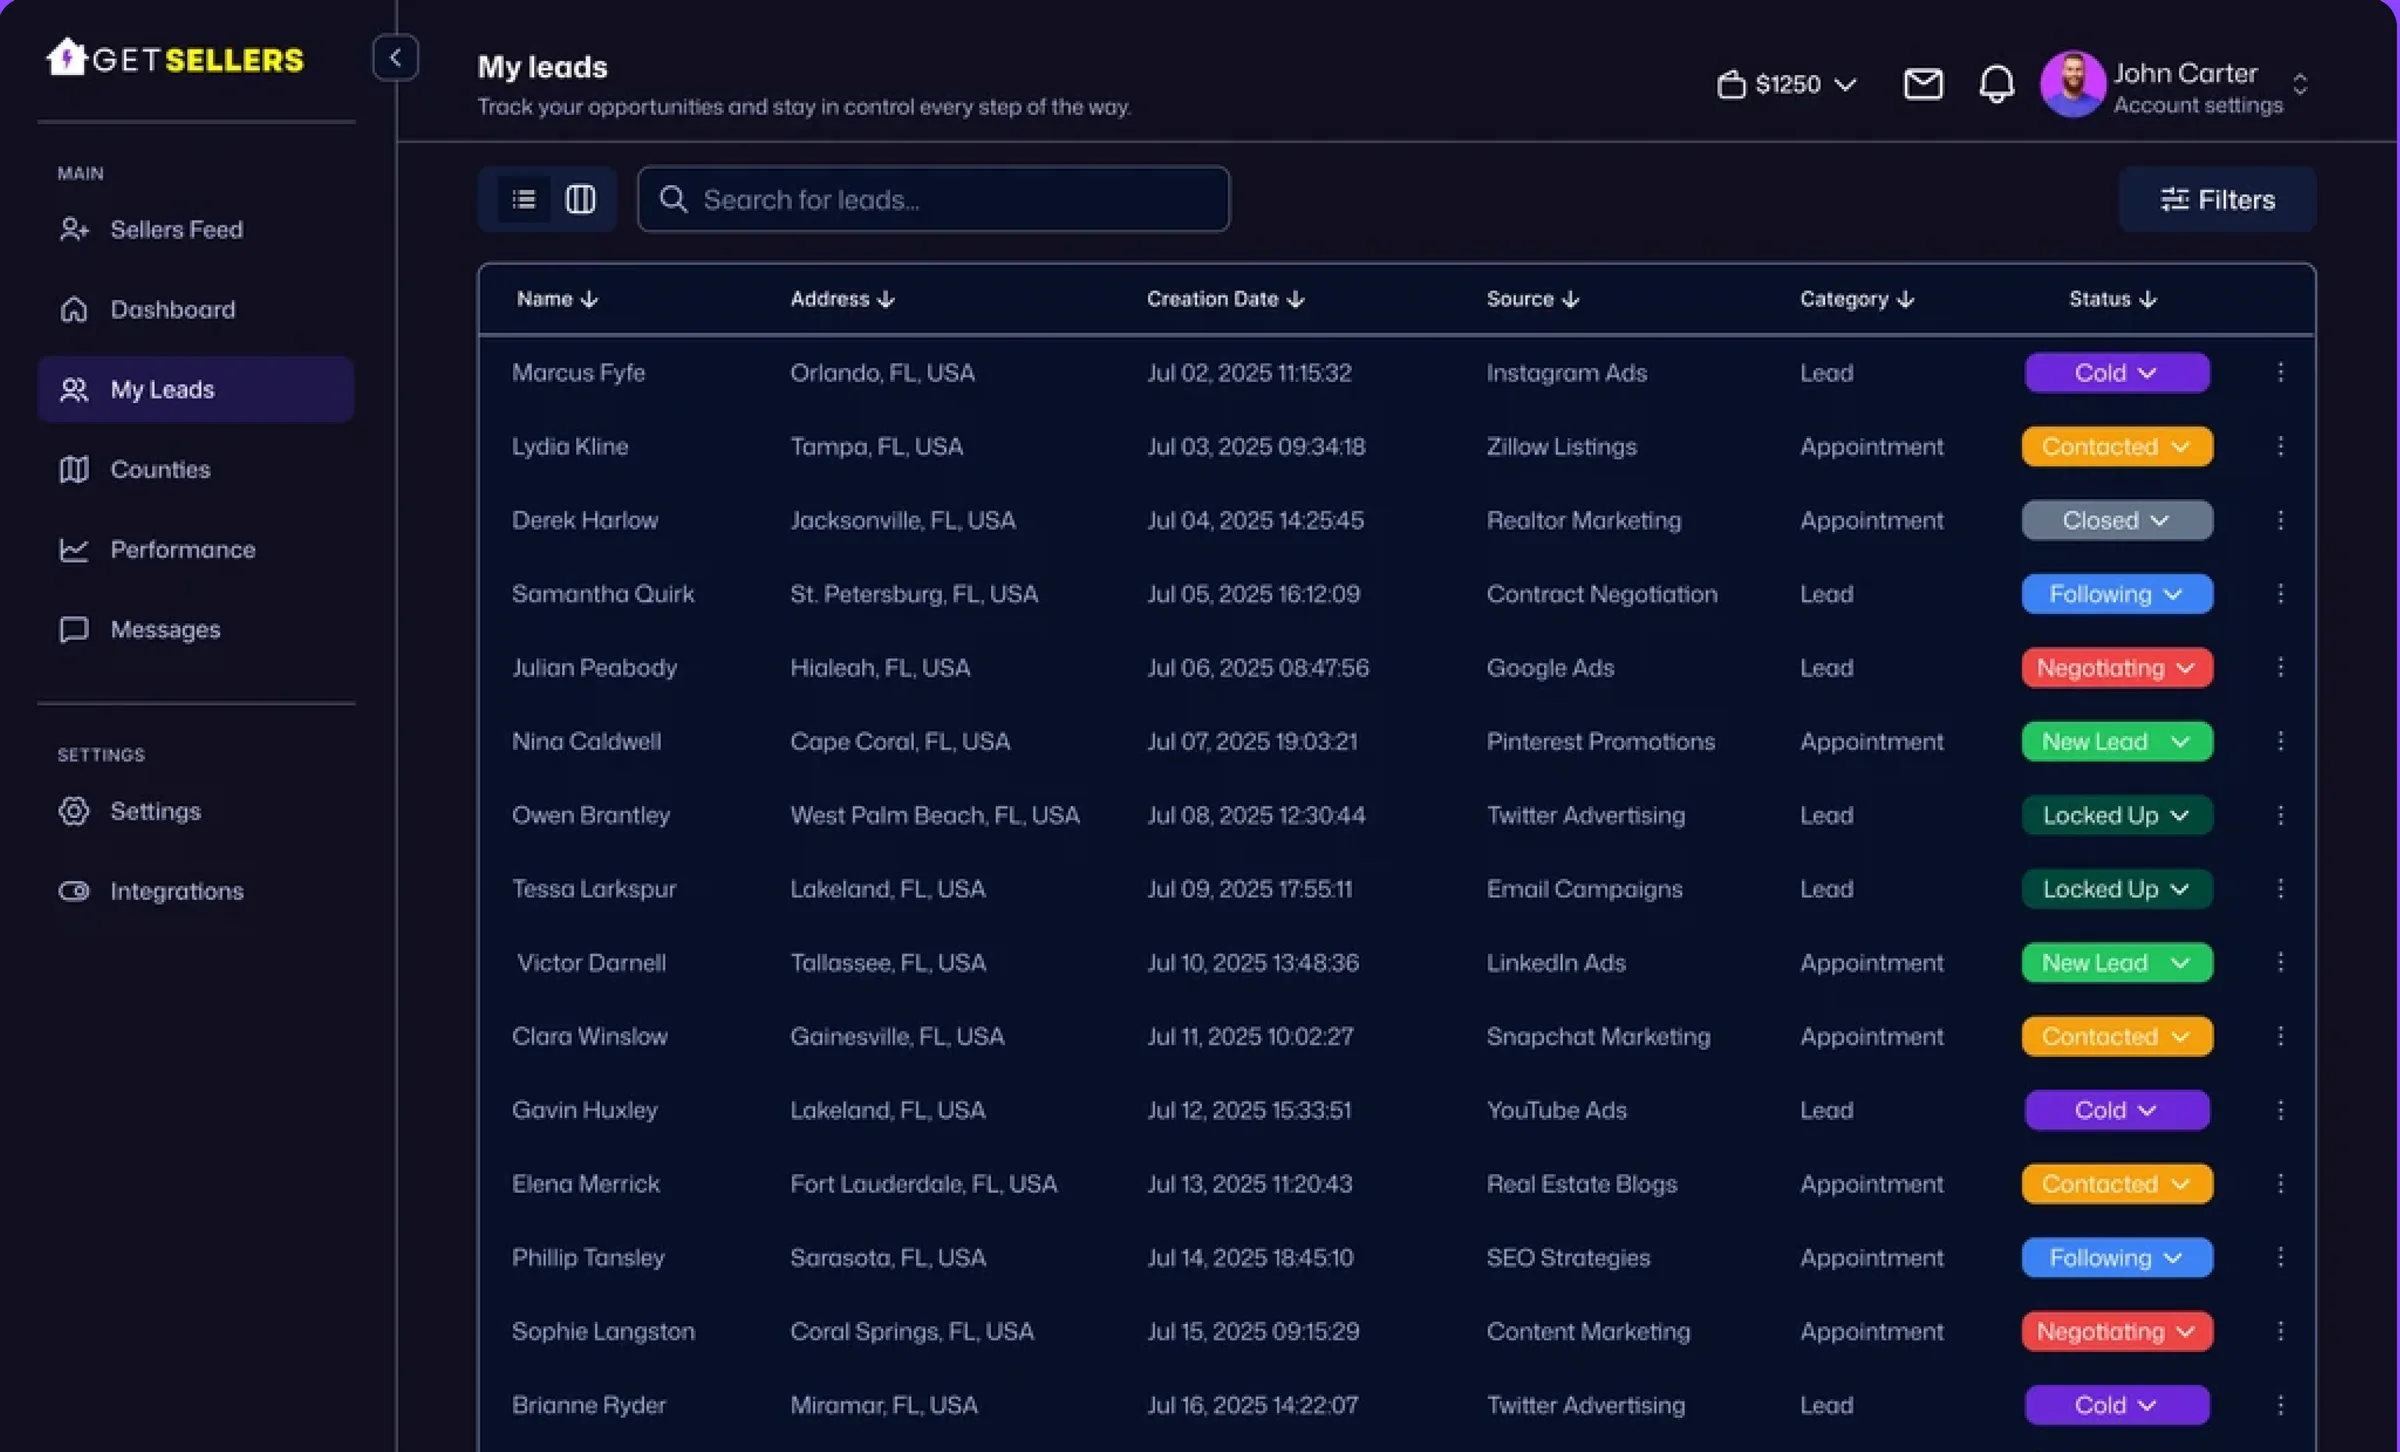This screenshot has height=1452, width=2400.
Task: Open Sellers Feed in sidebar
Action: click(x=195, y=229)
